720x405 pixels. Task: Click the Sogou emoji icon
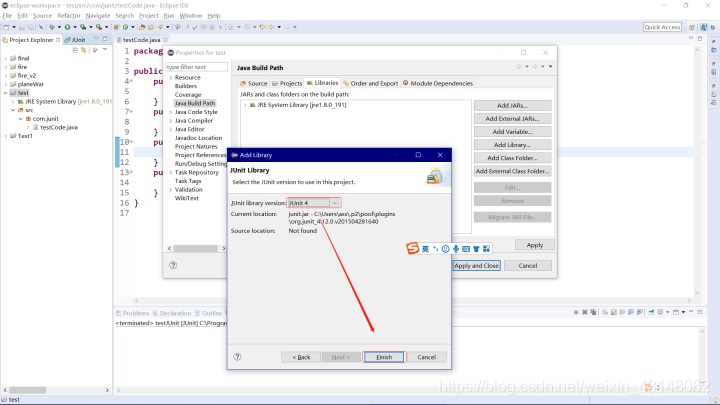tap(445, 249)
